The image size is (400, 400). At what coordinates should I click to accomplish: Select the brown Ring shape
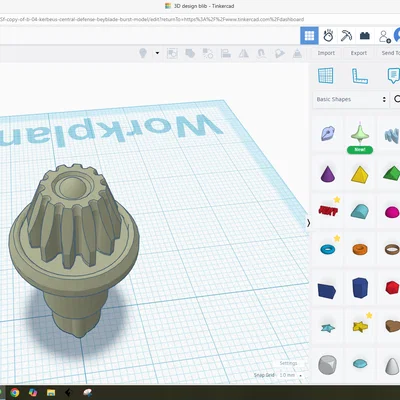(x=392, y=249)
